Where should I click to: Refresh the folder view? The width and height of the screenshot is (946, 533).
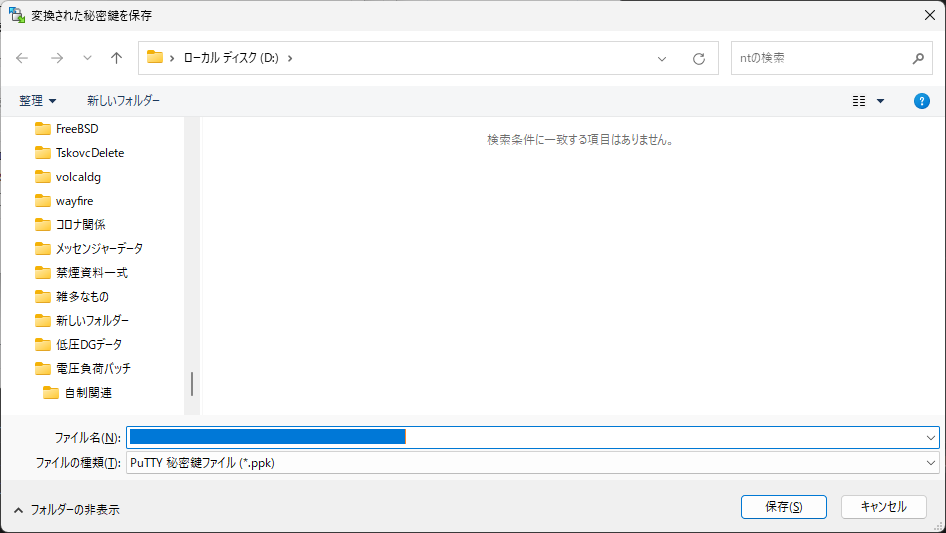699,59
